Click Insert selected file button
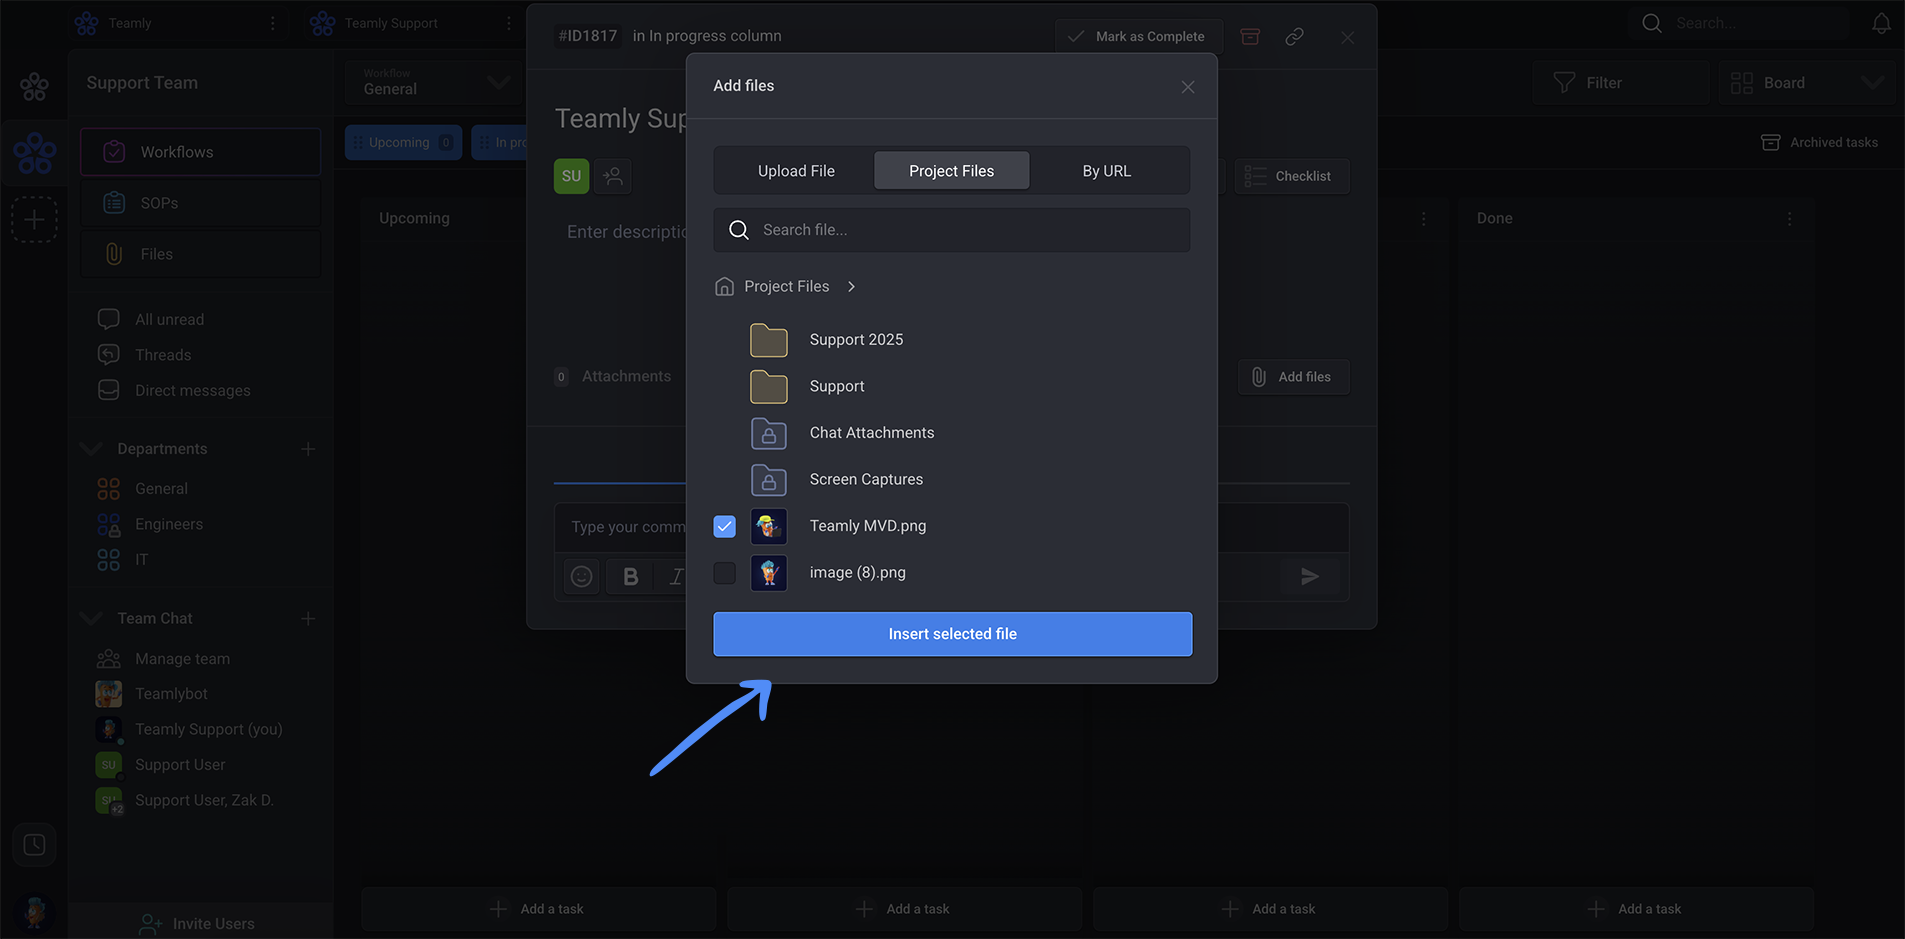 [952, 634]
